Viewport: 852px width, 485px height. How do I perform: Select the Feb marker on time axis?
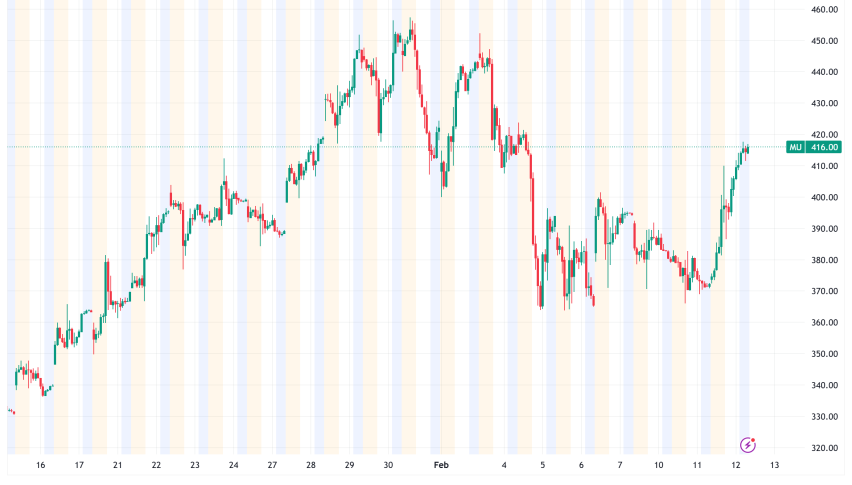point(442,466)
